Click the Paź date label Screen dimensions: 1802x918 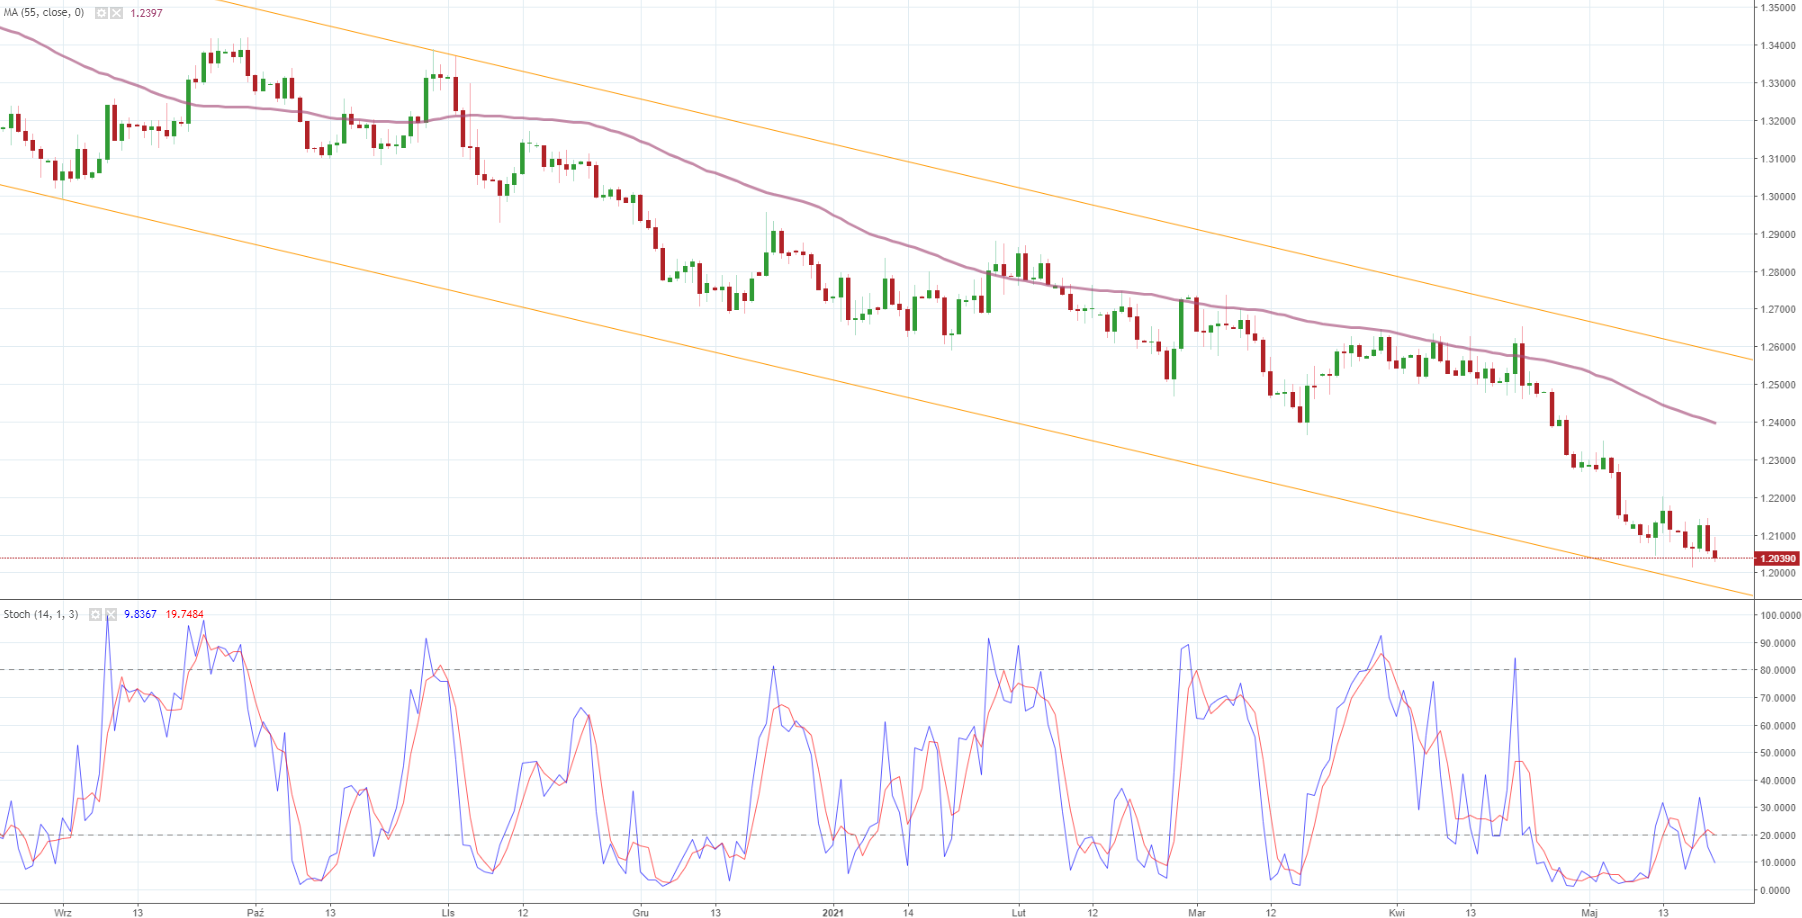coord(255,912)
